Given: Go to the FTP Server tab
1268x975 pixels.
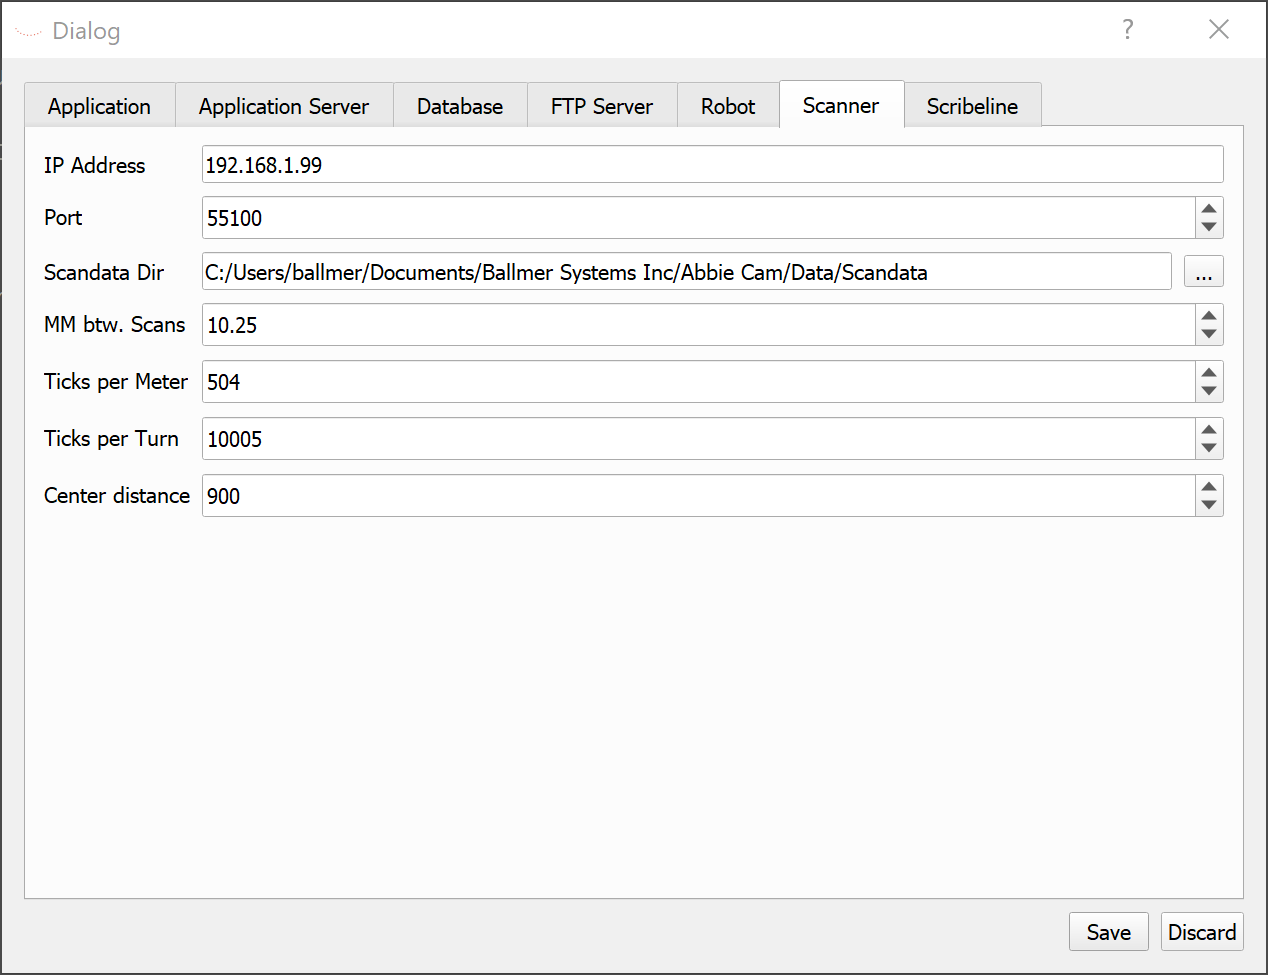Looking at the screenshot, I should pos(602,106).
